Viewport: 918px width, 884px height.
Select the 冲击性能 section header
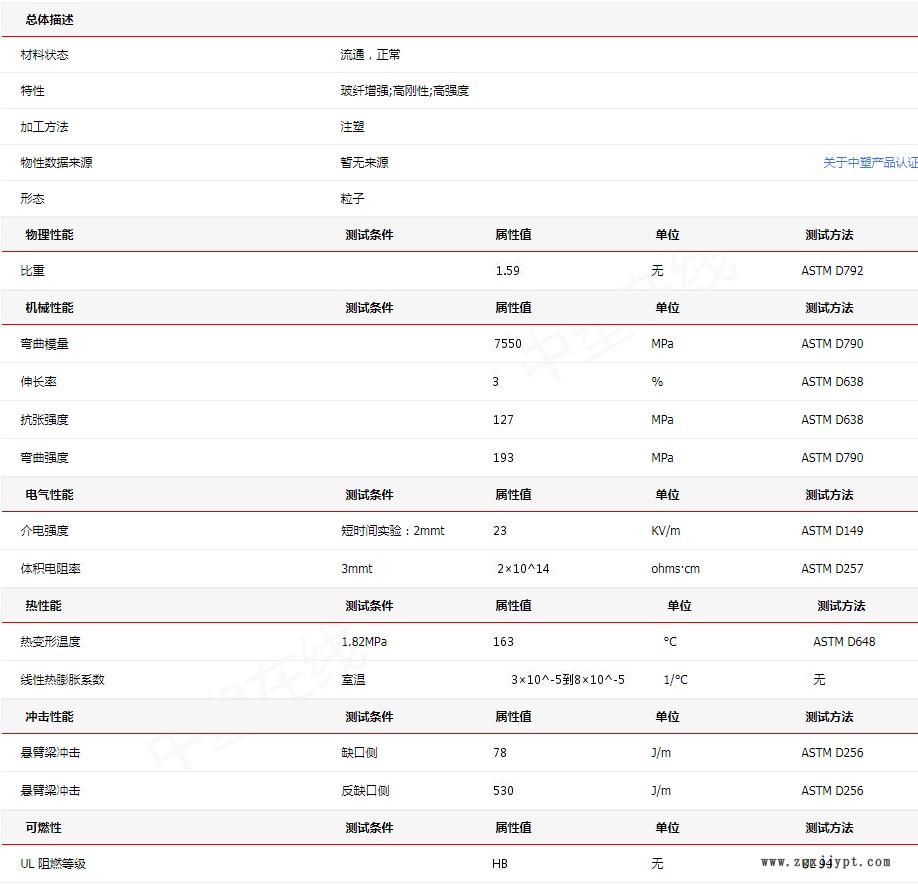[x=49, y=717]
